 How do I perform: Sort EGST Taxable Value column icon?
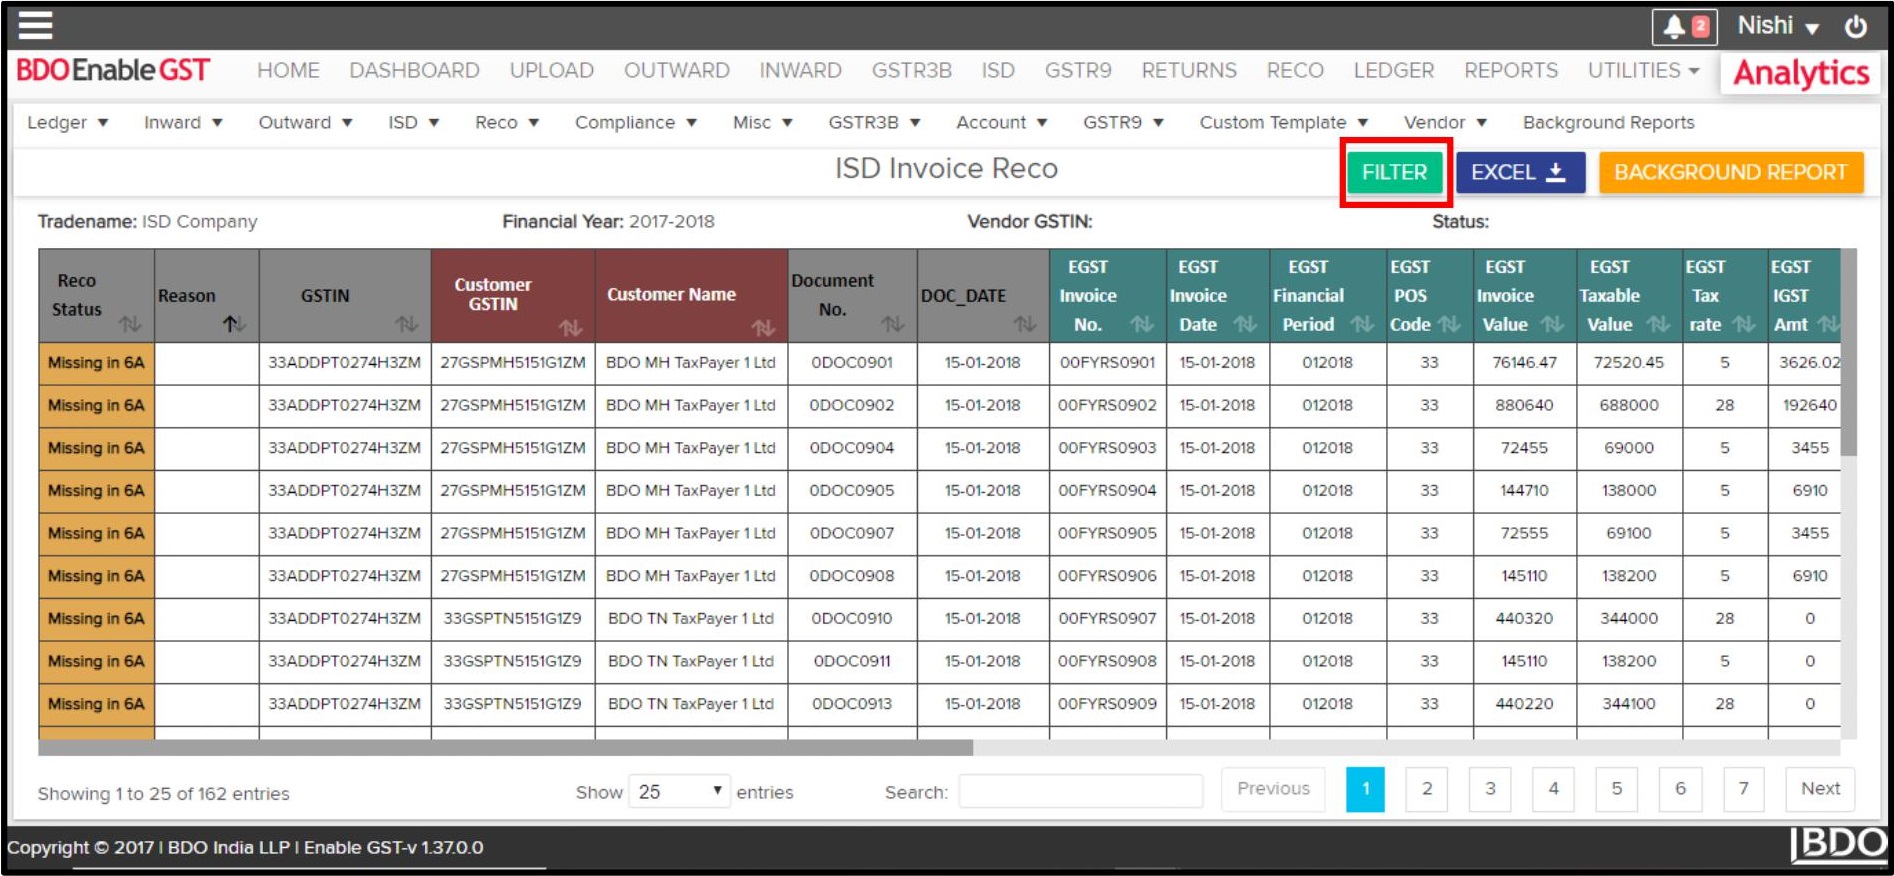[x=1658, y=324]
